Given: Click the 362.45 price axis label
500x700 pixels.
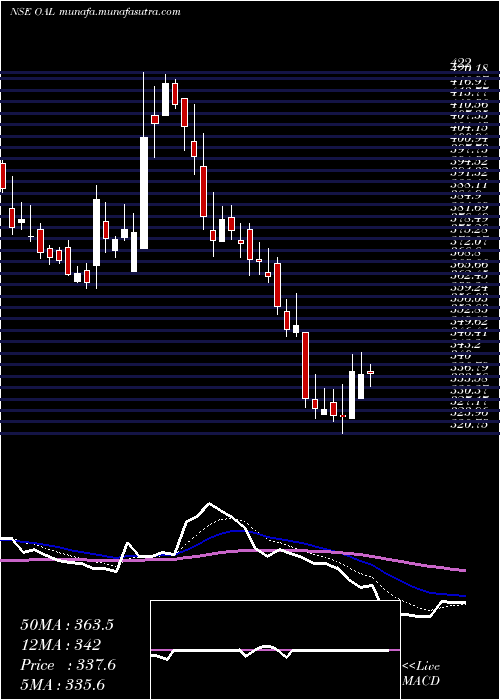Looking at the screenshot, I should 468,277.
